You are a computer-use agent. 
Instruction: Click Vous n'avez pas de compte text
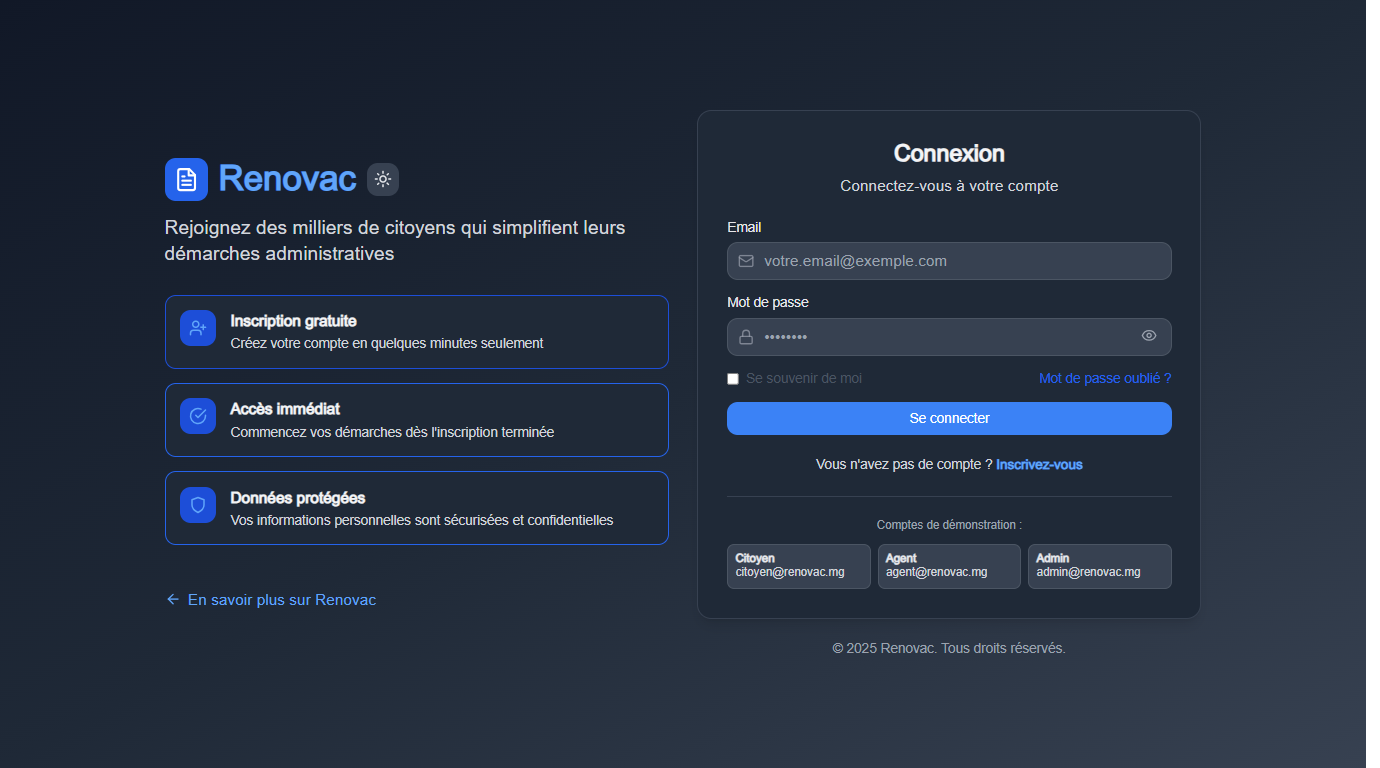click(904, 464)
